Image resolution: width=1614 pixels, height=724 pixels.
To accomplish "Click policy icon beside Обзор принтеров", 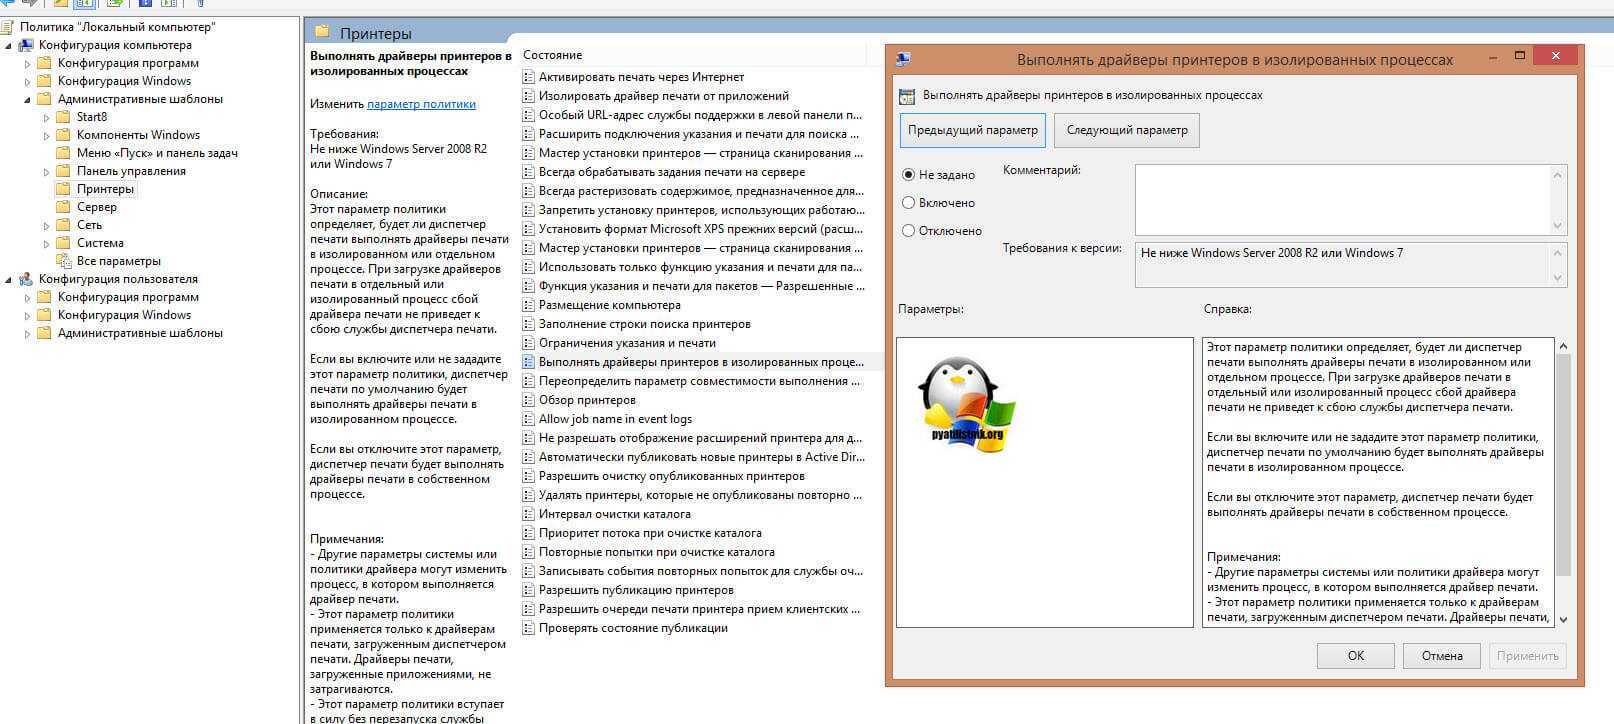I will pos(528,400).
